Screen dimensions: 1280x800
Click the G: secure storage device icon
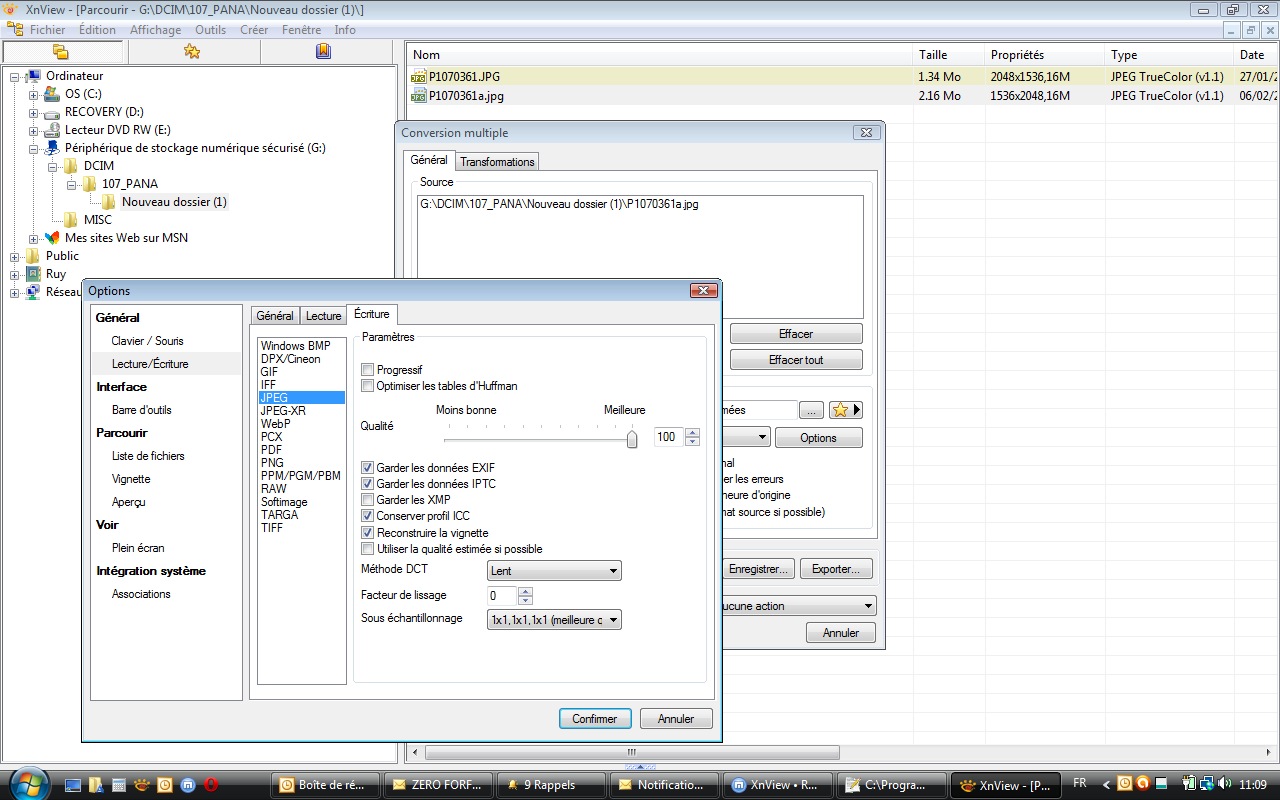tap(53, 148)
